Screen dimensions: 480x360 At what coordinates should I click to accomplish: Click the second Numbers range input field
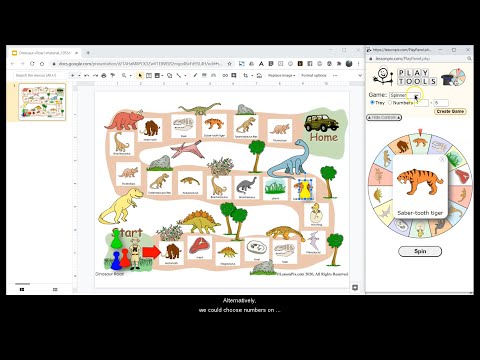441,103
